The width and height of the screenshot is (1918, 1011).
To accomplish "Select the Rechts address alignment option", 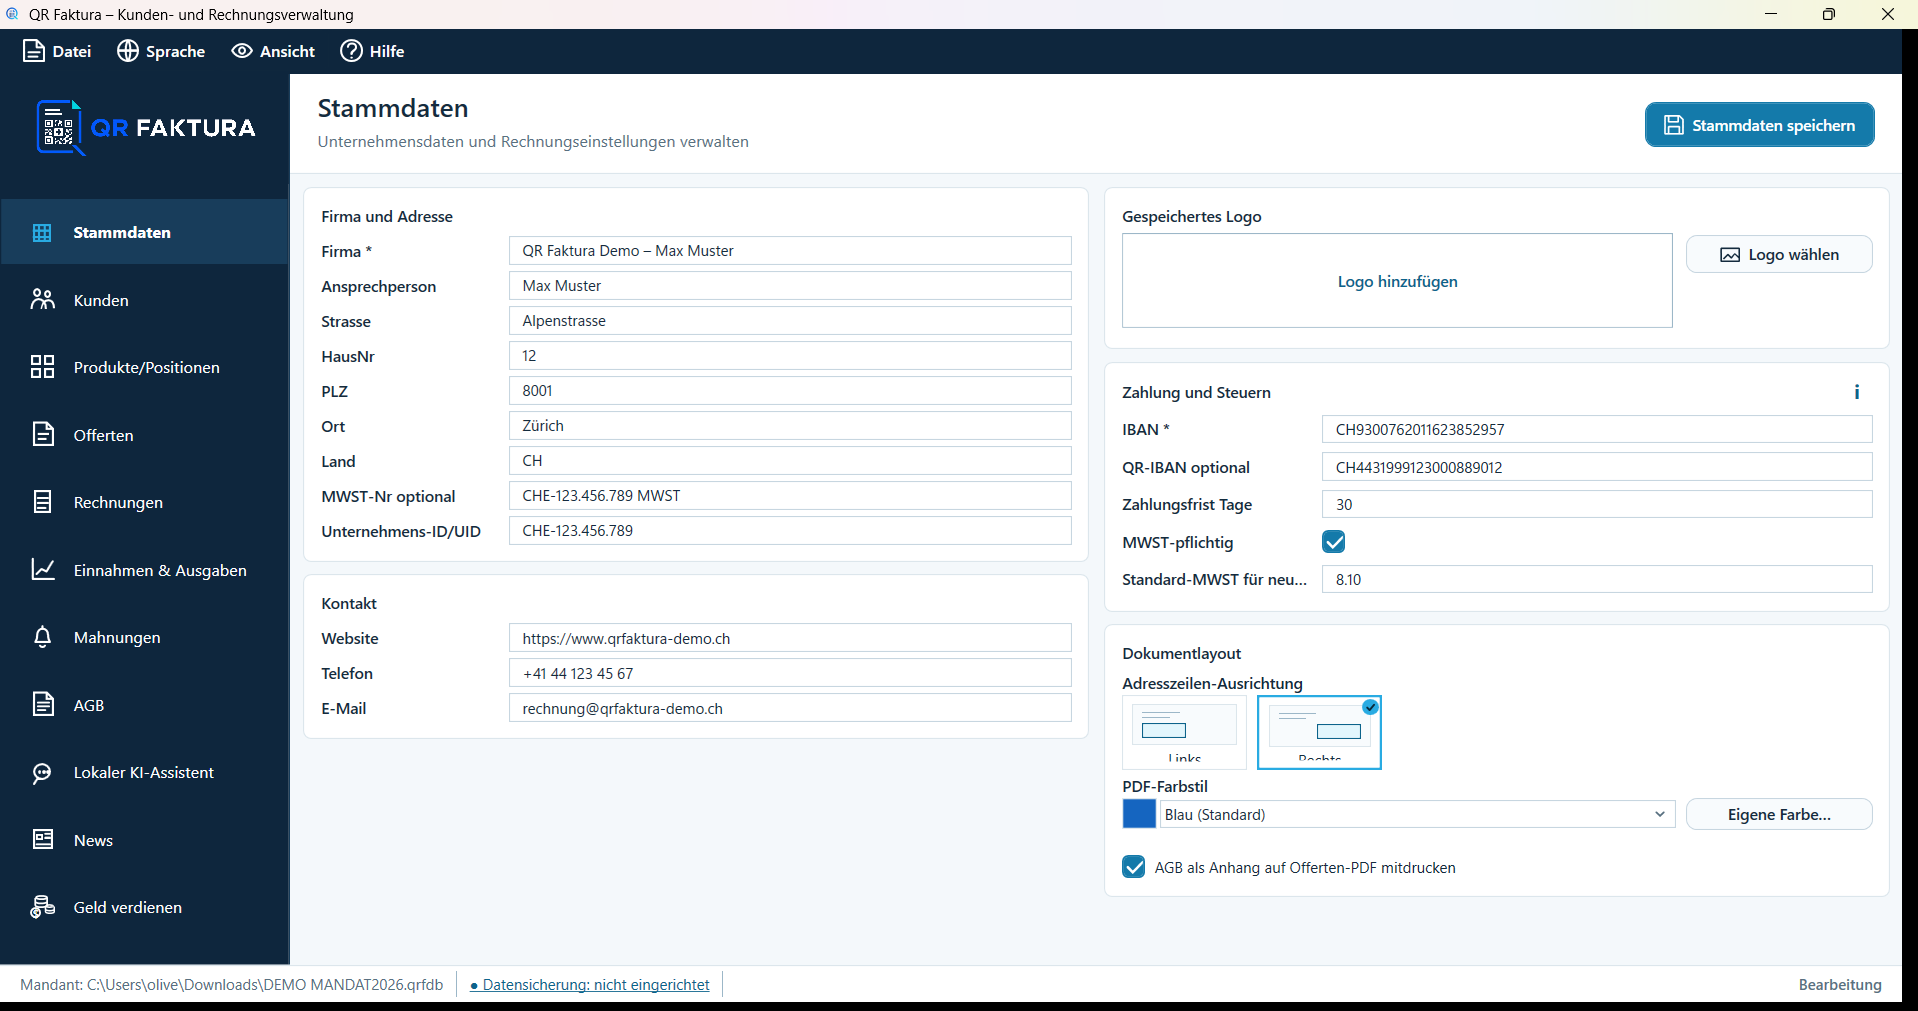I will pyautogui.click(x=1319, y=733).
